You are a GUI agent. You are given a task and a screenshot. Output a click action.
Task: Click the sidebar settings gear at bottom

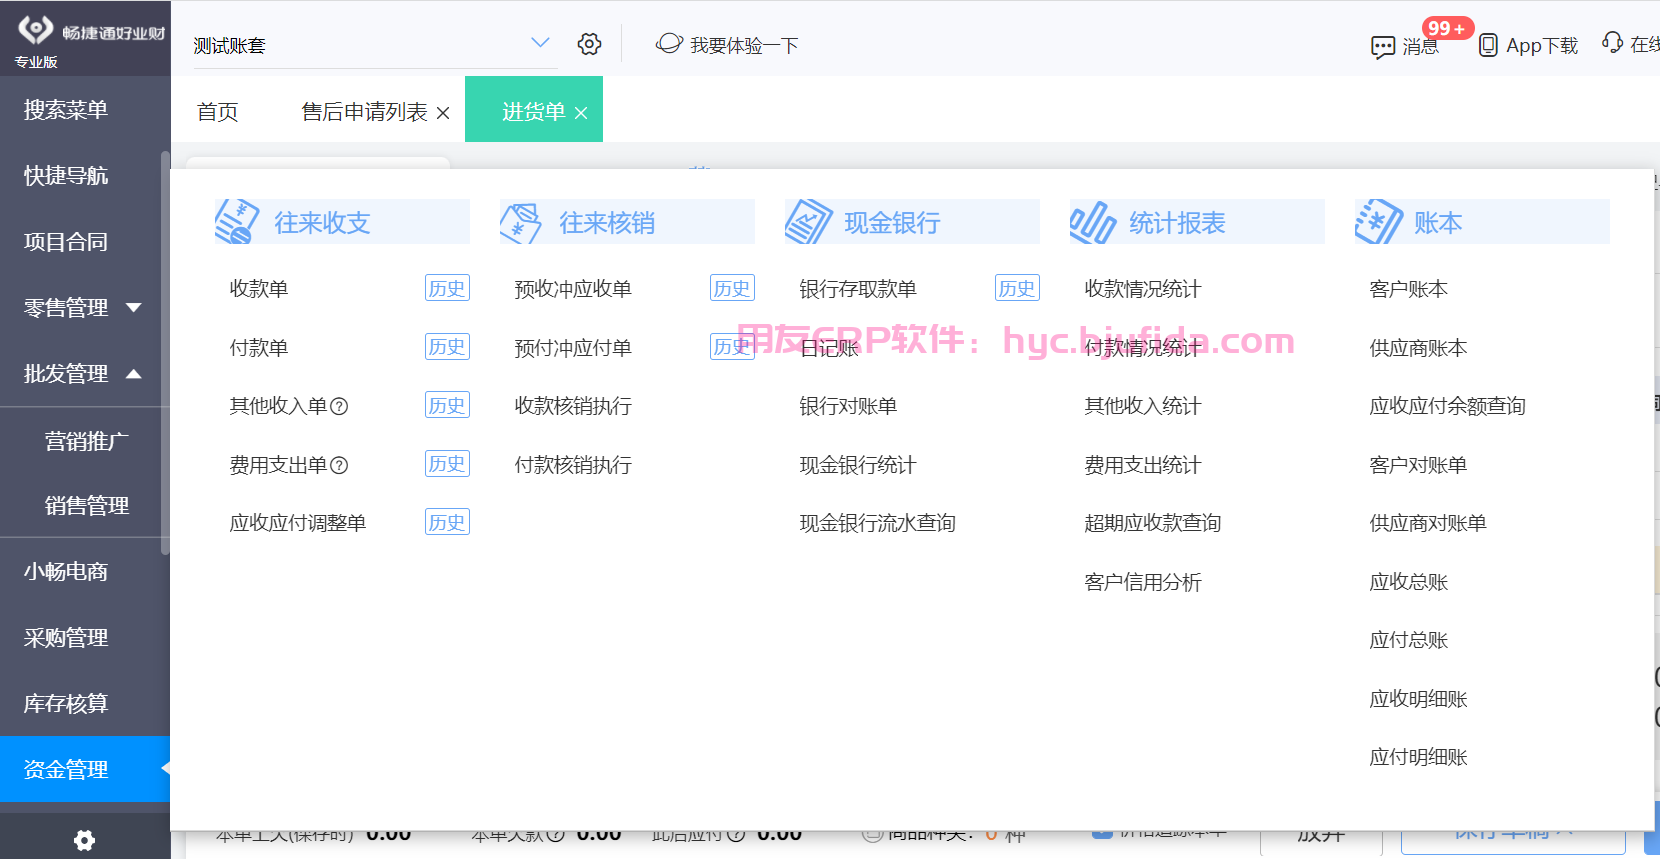tap(85, 840)
